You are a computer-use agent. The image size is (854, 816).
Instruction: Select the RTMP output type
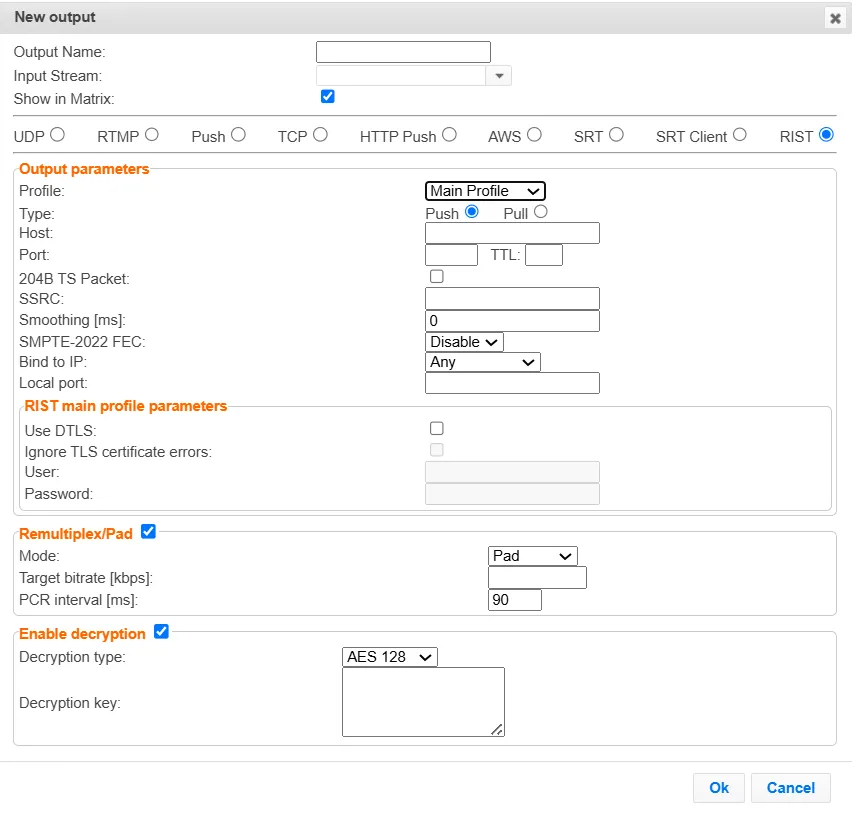[151, 135]
